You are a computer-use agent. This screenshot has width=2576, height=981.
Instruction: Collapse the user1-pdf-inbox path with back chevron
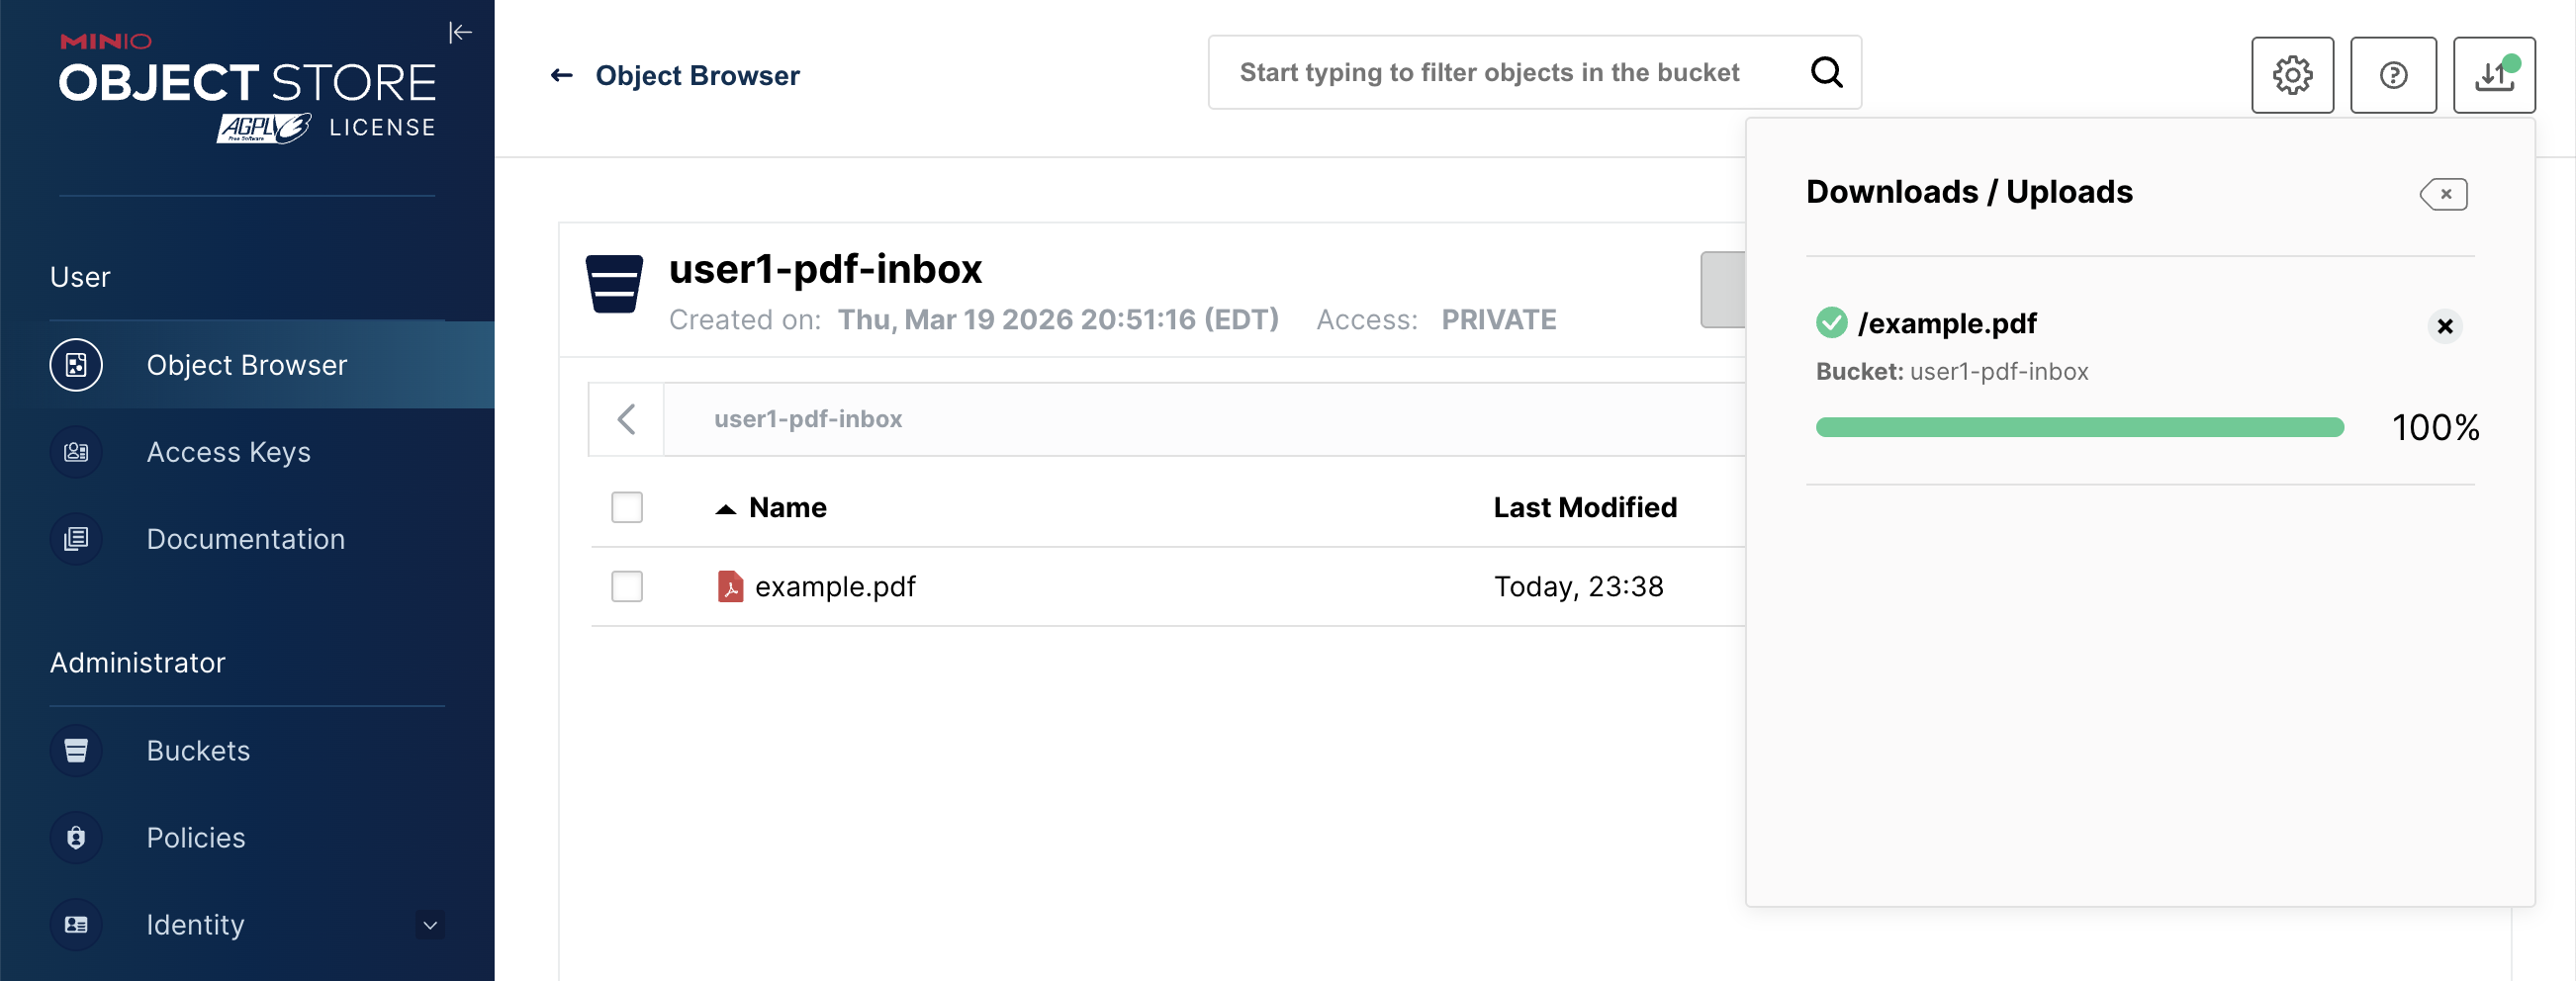(x=626, y=420)
